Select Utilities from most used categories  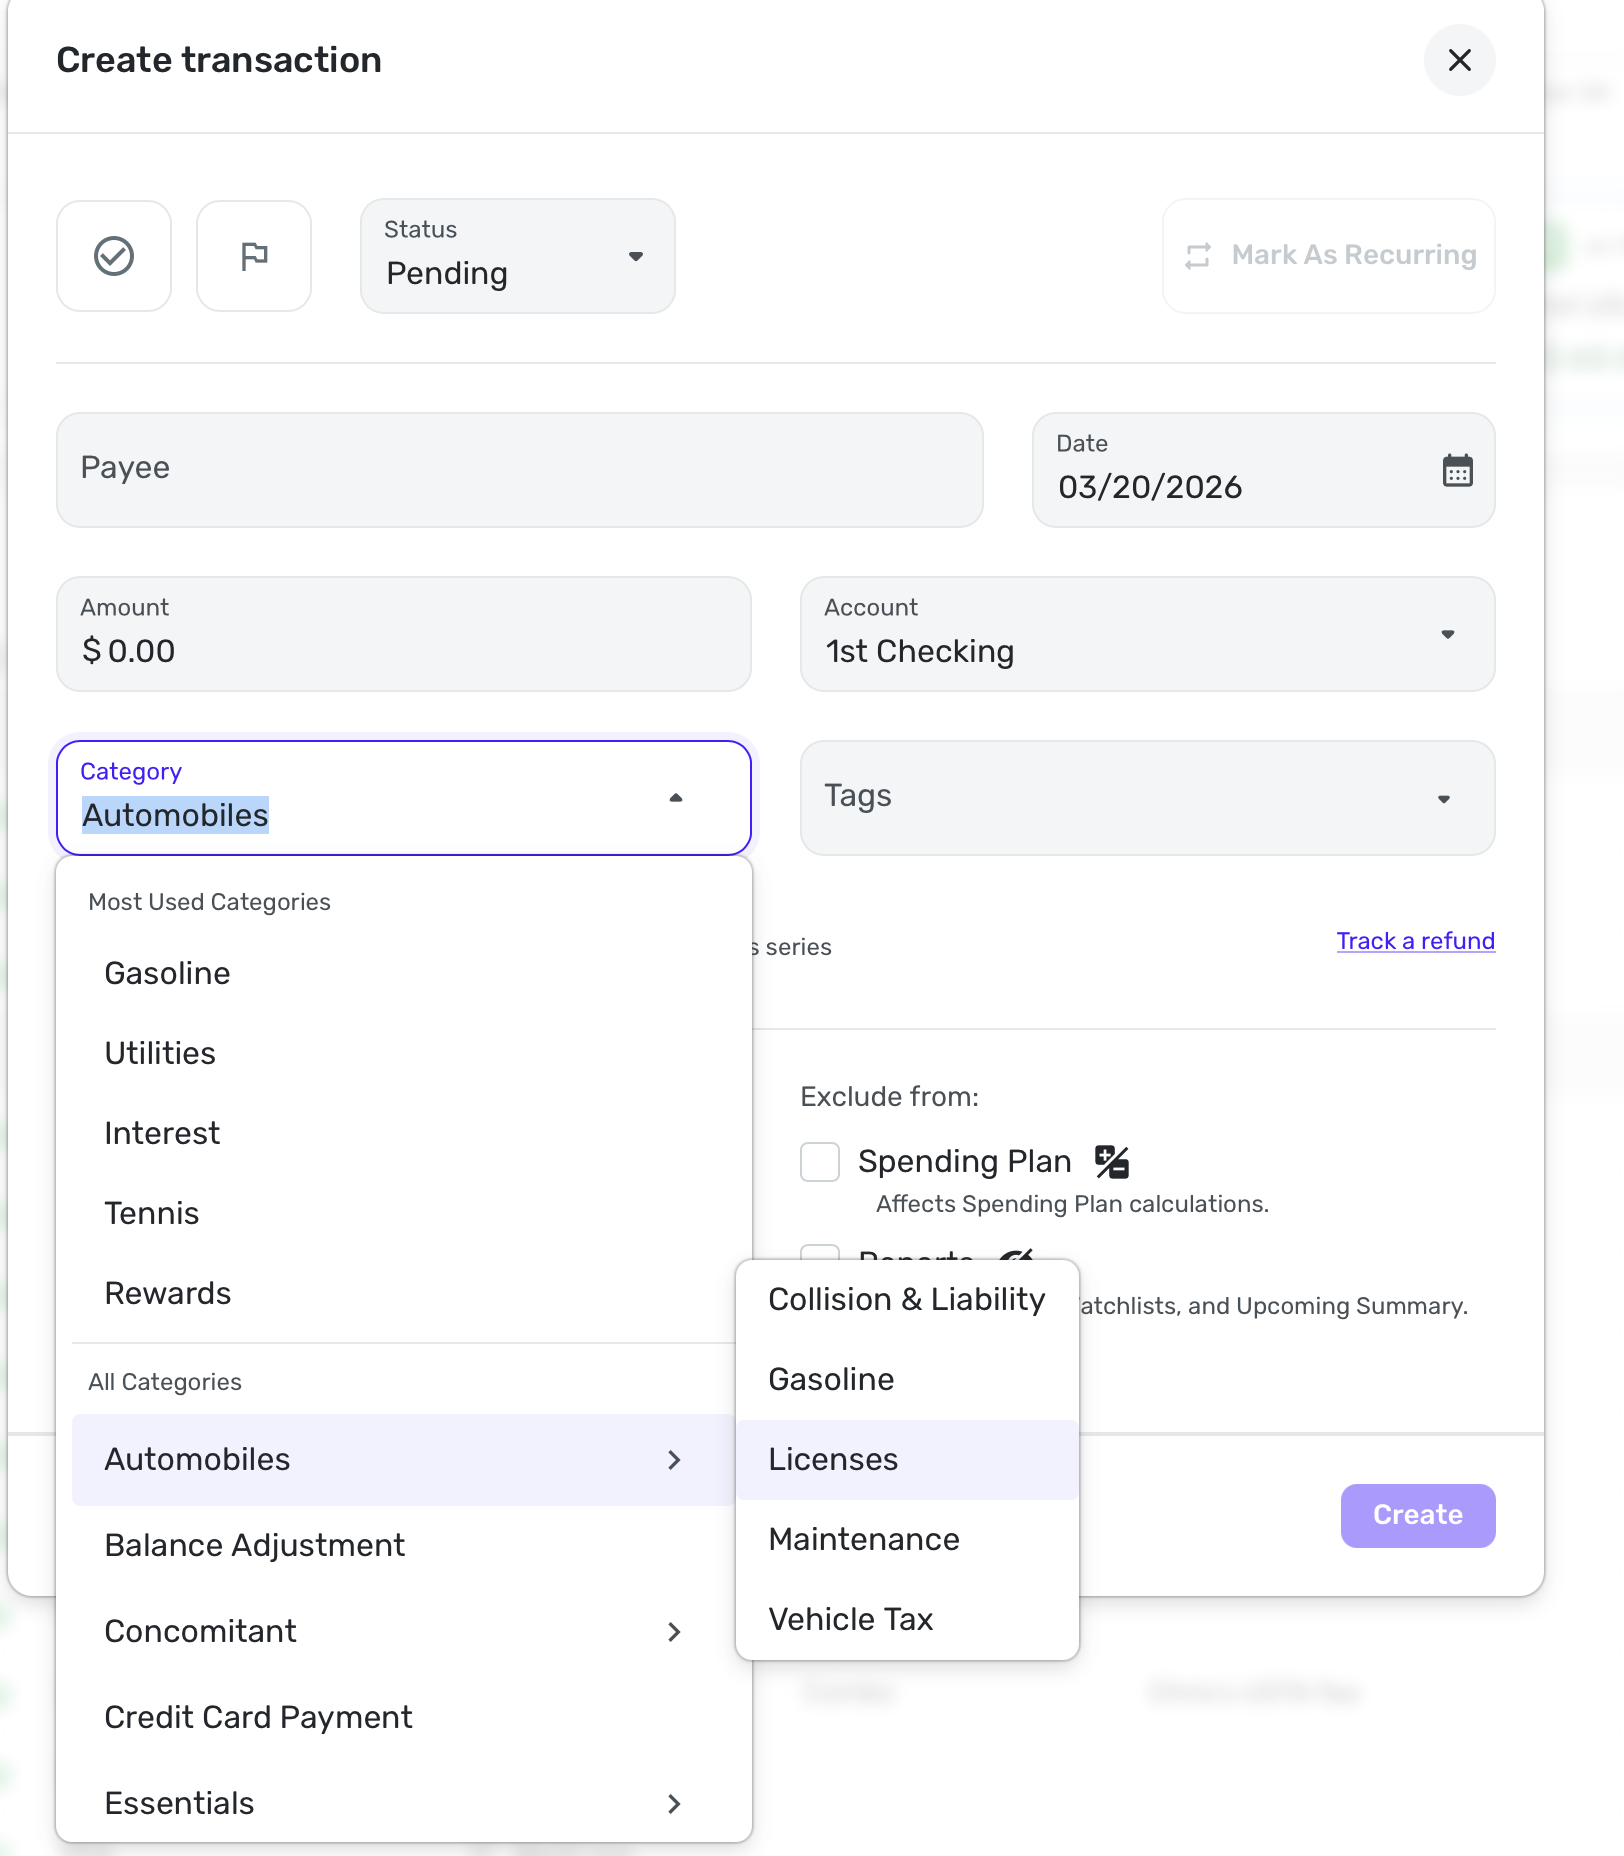coord(160,1053)
